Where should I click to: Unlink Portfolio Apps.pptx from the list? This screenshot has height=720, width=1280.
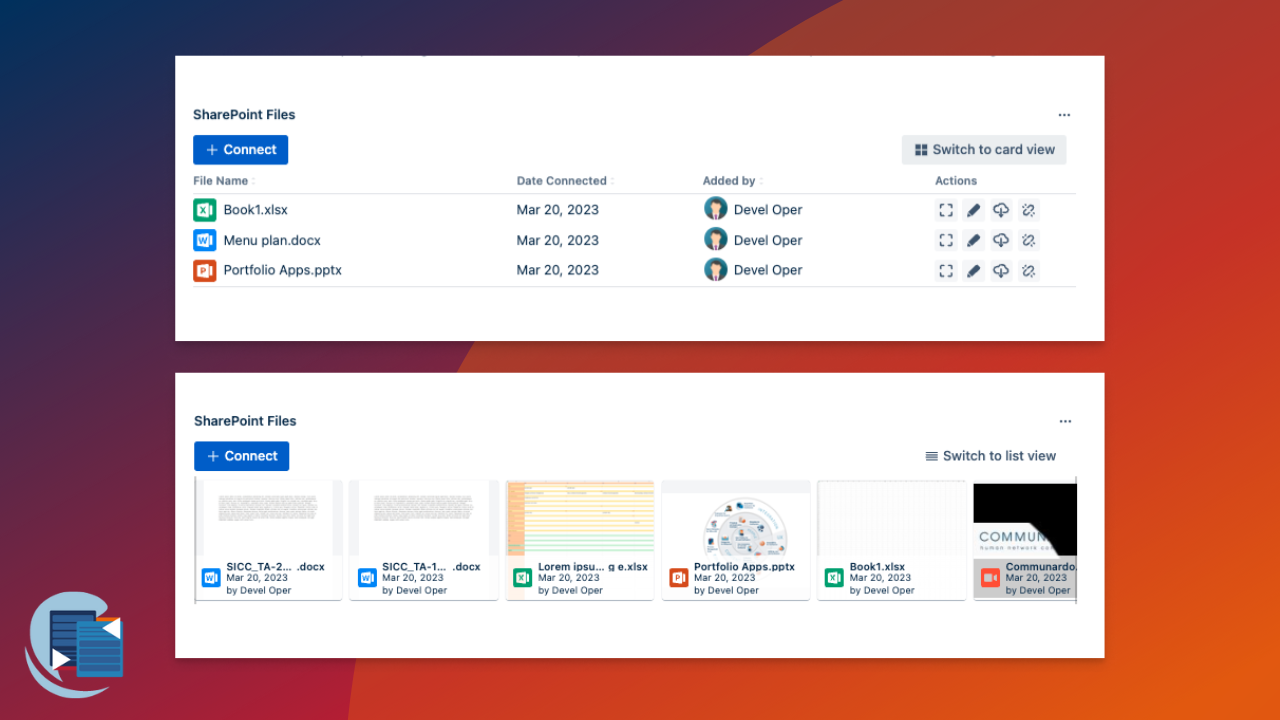pyautogui.click(x=1028, y=270)
